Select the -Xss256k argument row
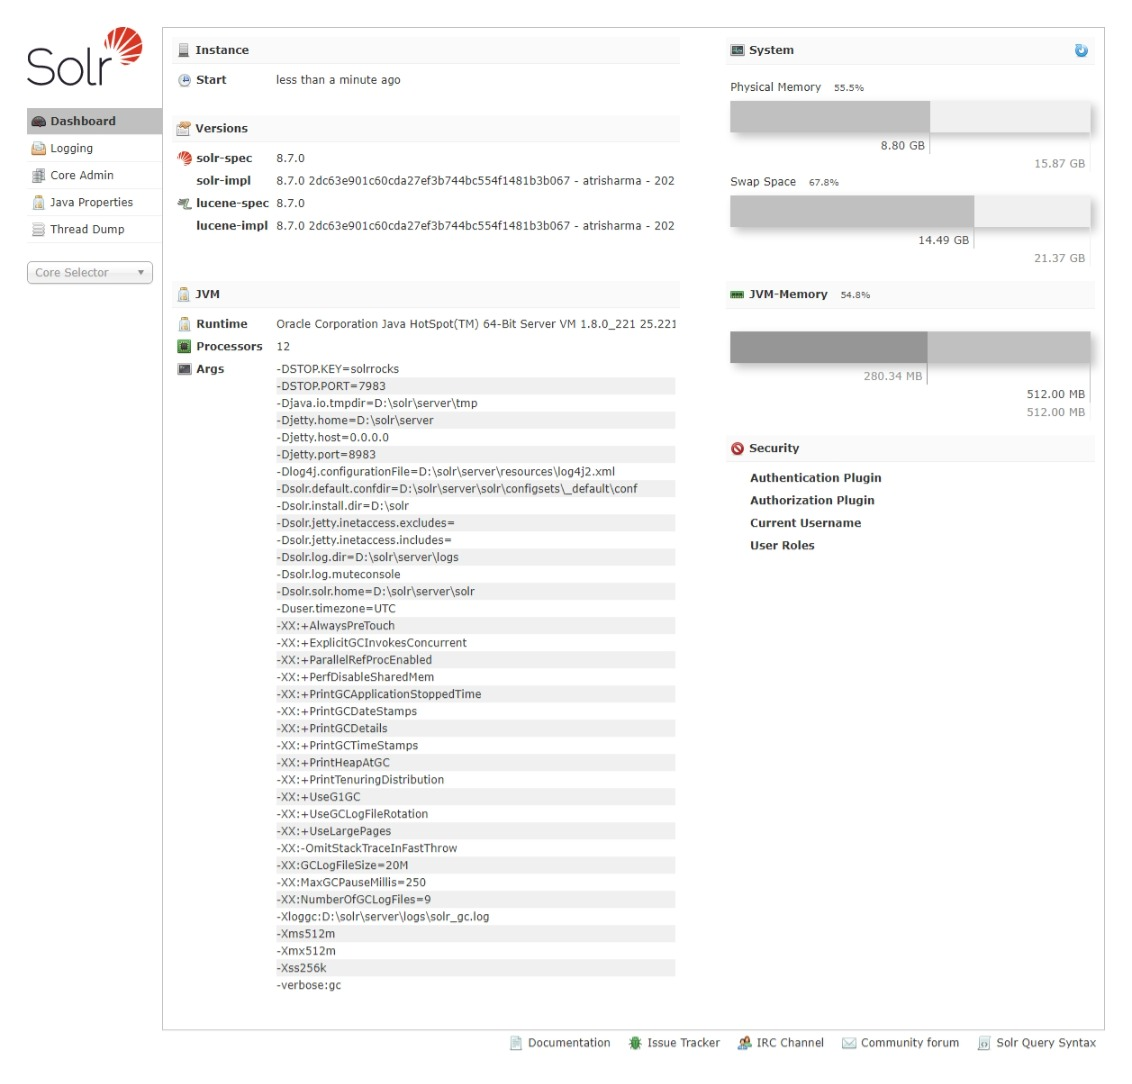Screen dimensions: 1132x1084 (x=475, y=969)
